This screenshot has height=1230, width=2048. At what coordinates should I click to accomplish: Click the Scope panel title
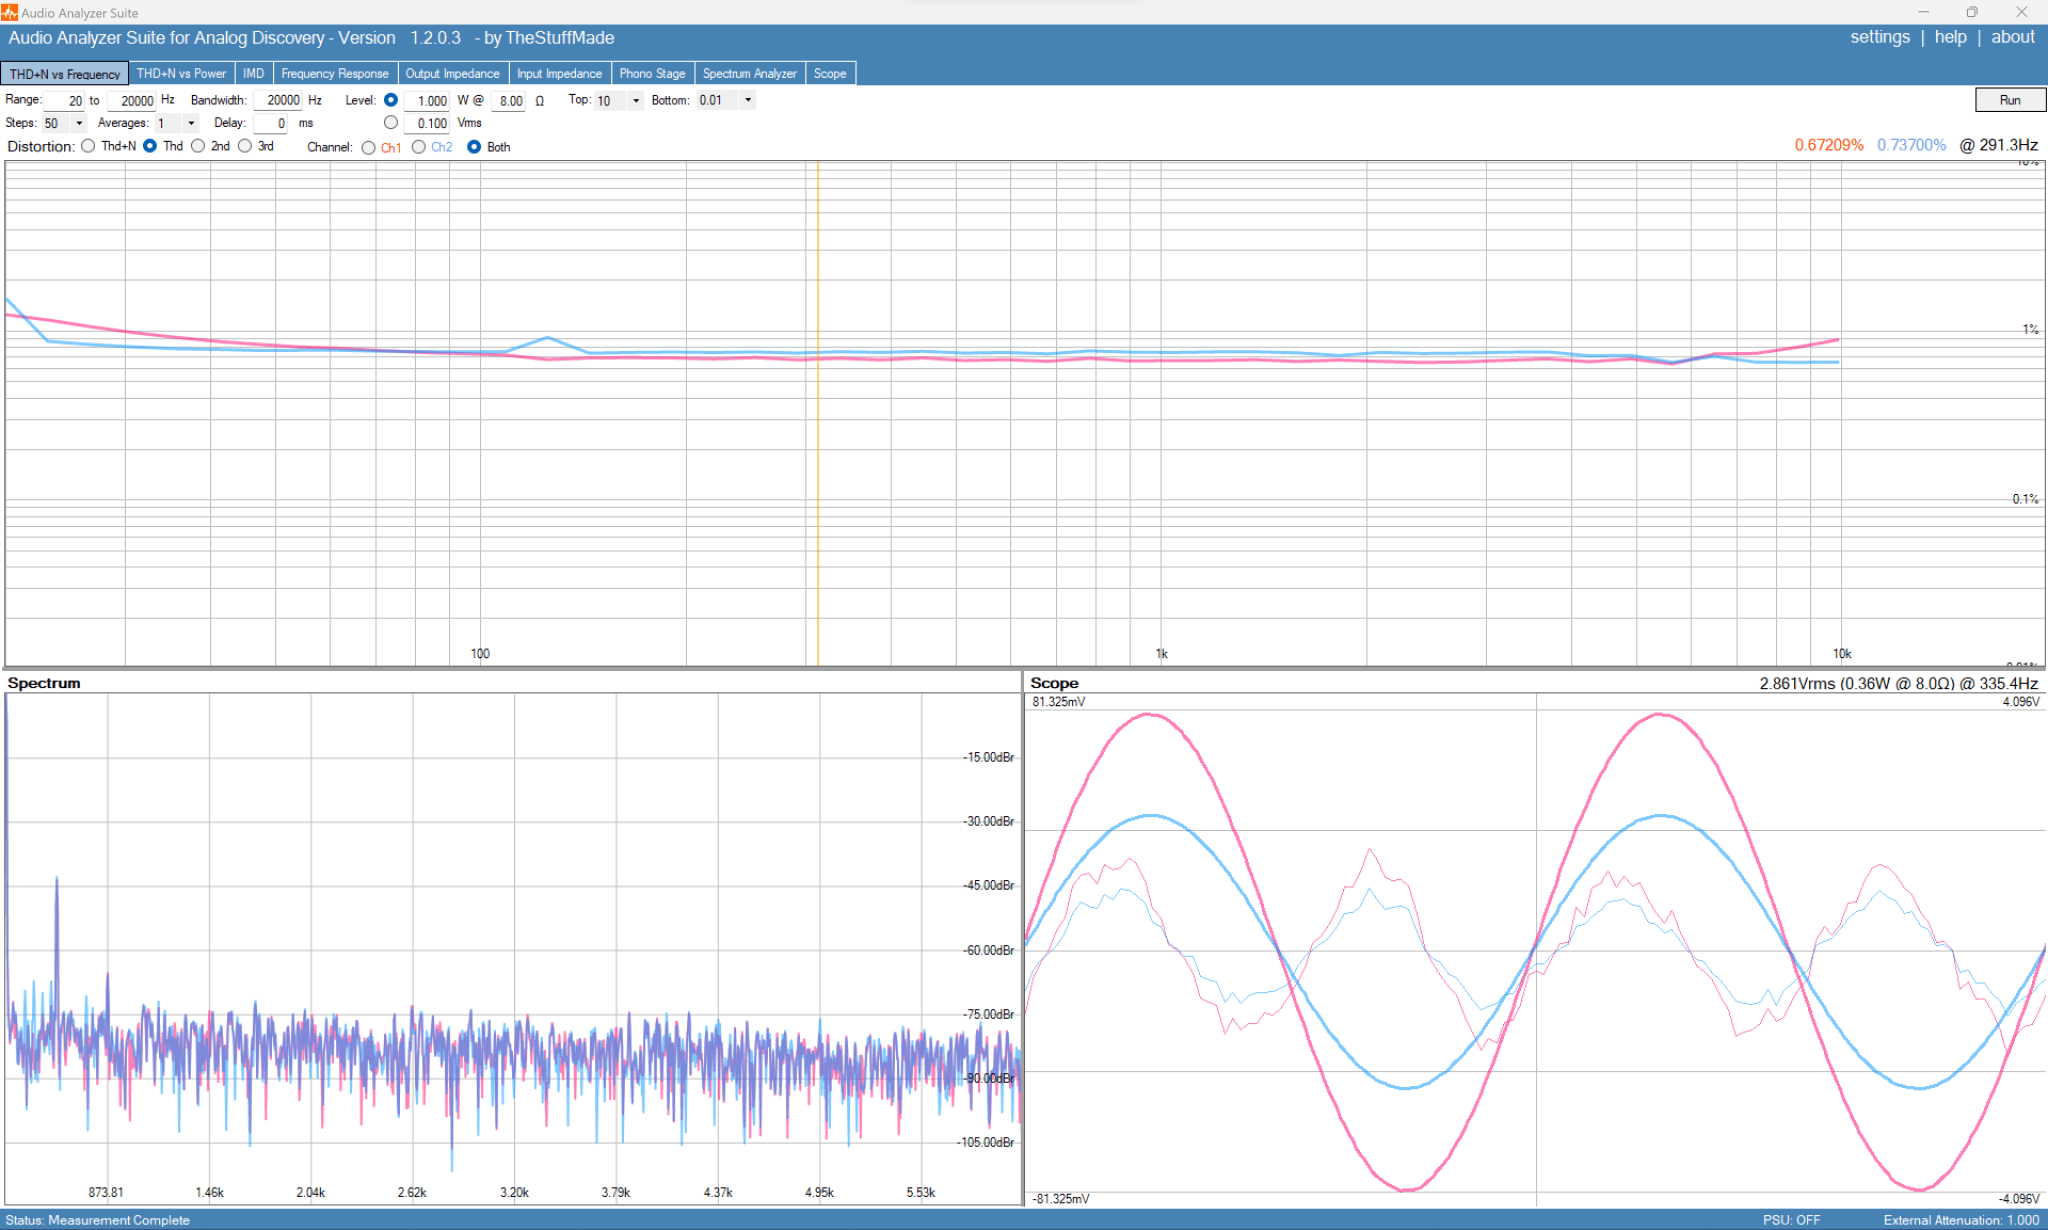[1054, 683]
